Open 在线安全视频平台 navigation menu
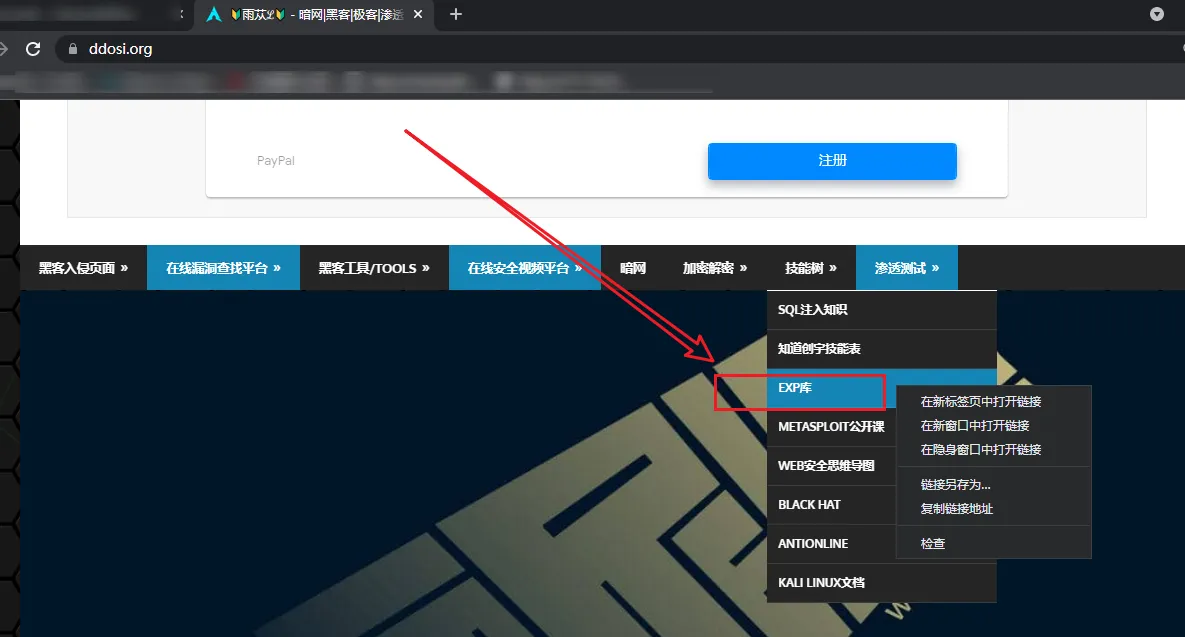 coord(524,267)
